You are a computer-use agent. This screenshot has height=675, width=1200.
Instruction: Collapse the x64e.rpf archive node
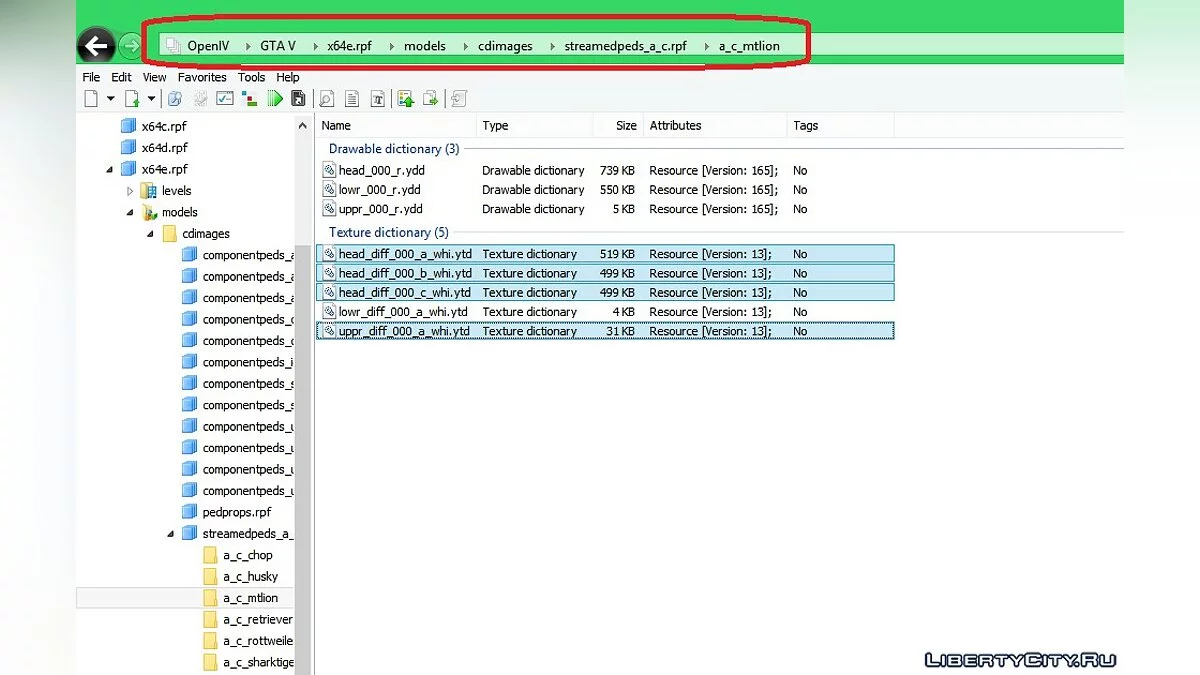tap(109, 170)
